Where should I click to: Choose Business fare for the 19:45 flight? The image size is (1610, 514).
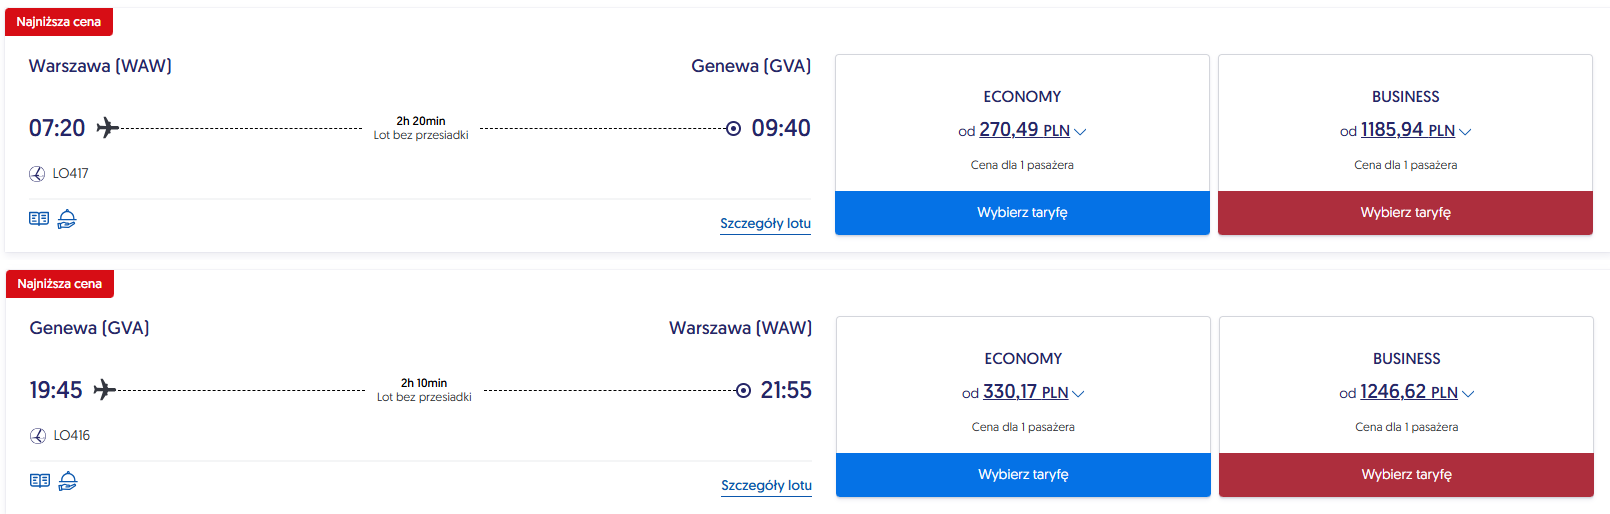pos(1406,475)
